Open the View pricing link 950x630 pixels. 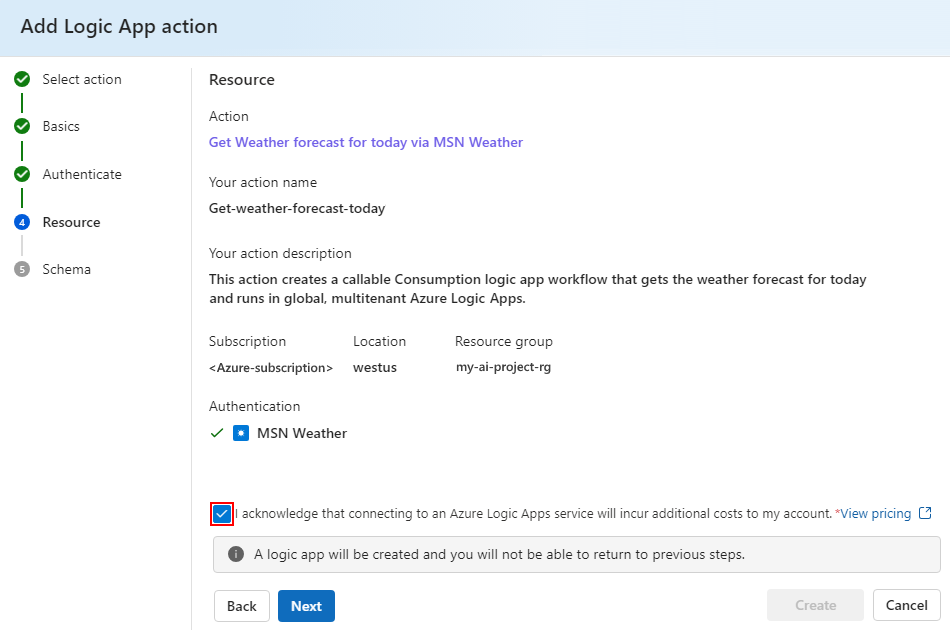click(875, 513)
